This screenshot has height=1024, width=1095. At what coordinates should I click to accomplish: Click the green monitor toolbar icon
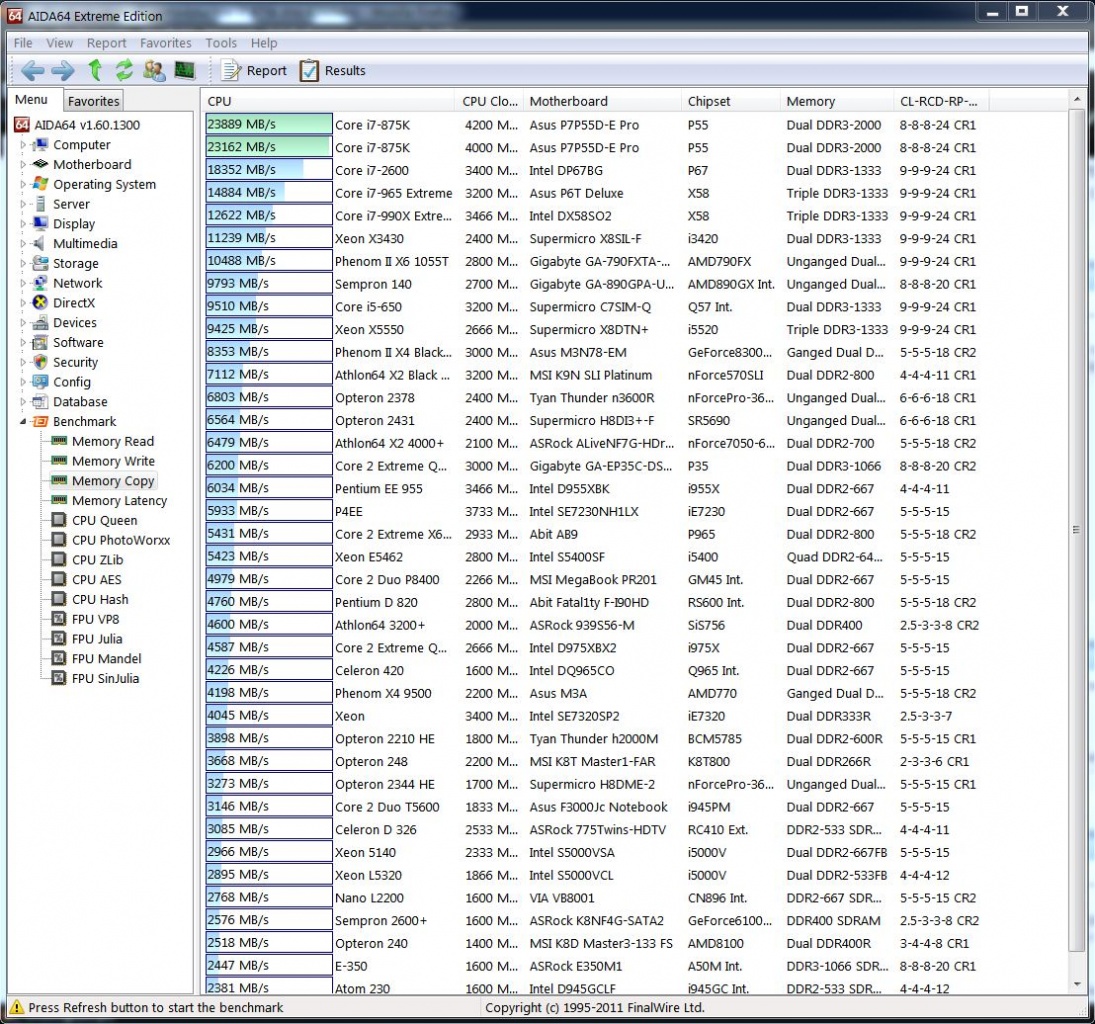[x=184, y=70]
